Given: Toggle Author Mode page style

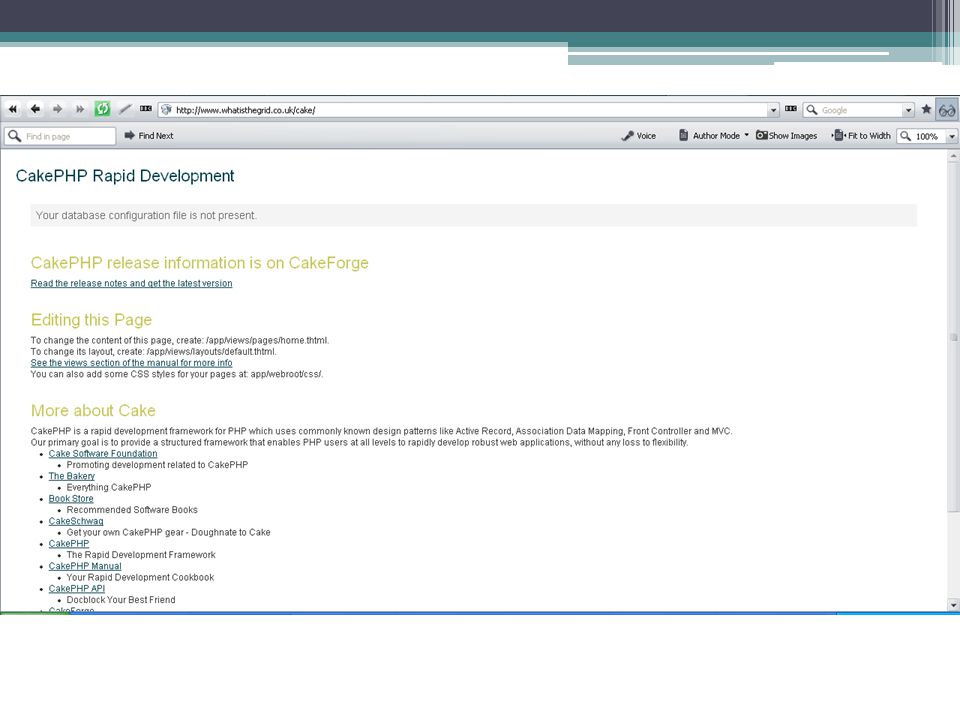Looking at the screenshot, I should pos(710,136).
